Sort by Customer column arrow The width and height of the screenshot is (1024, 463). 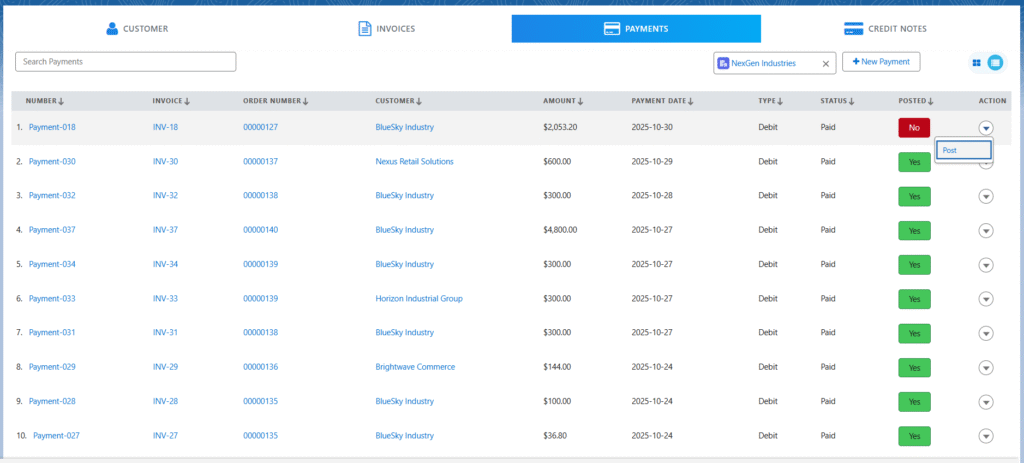tap(419, 101)
